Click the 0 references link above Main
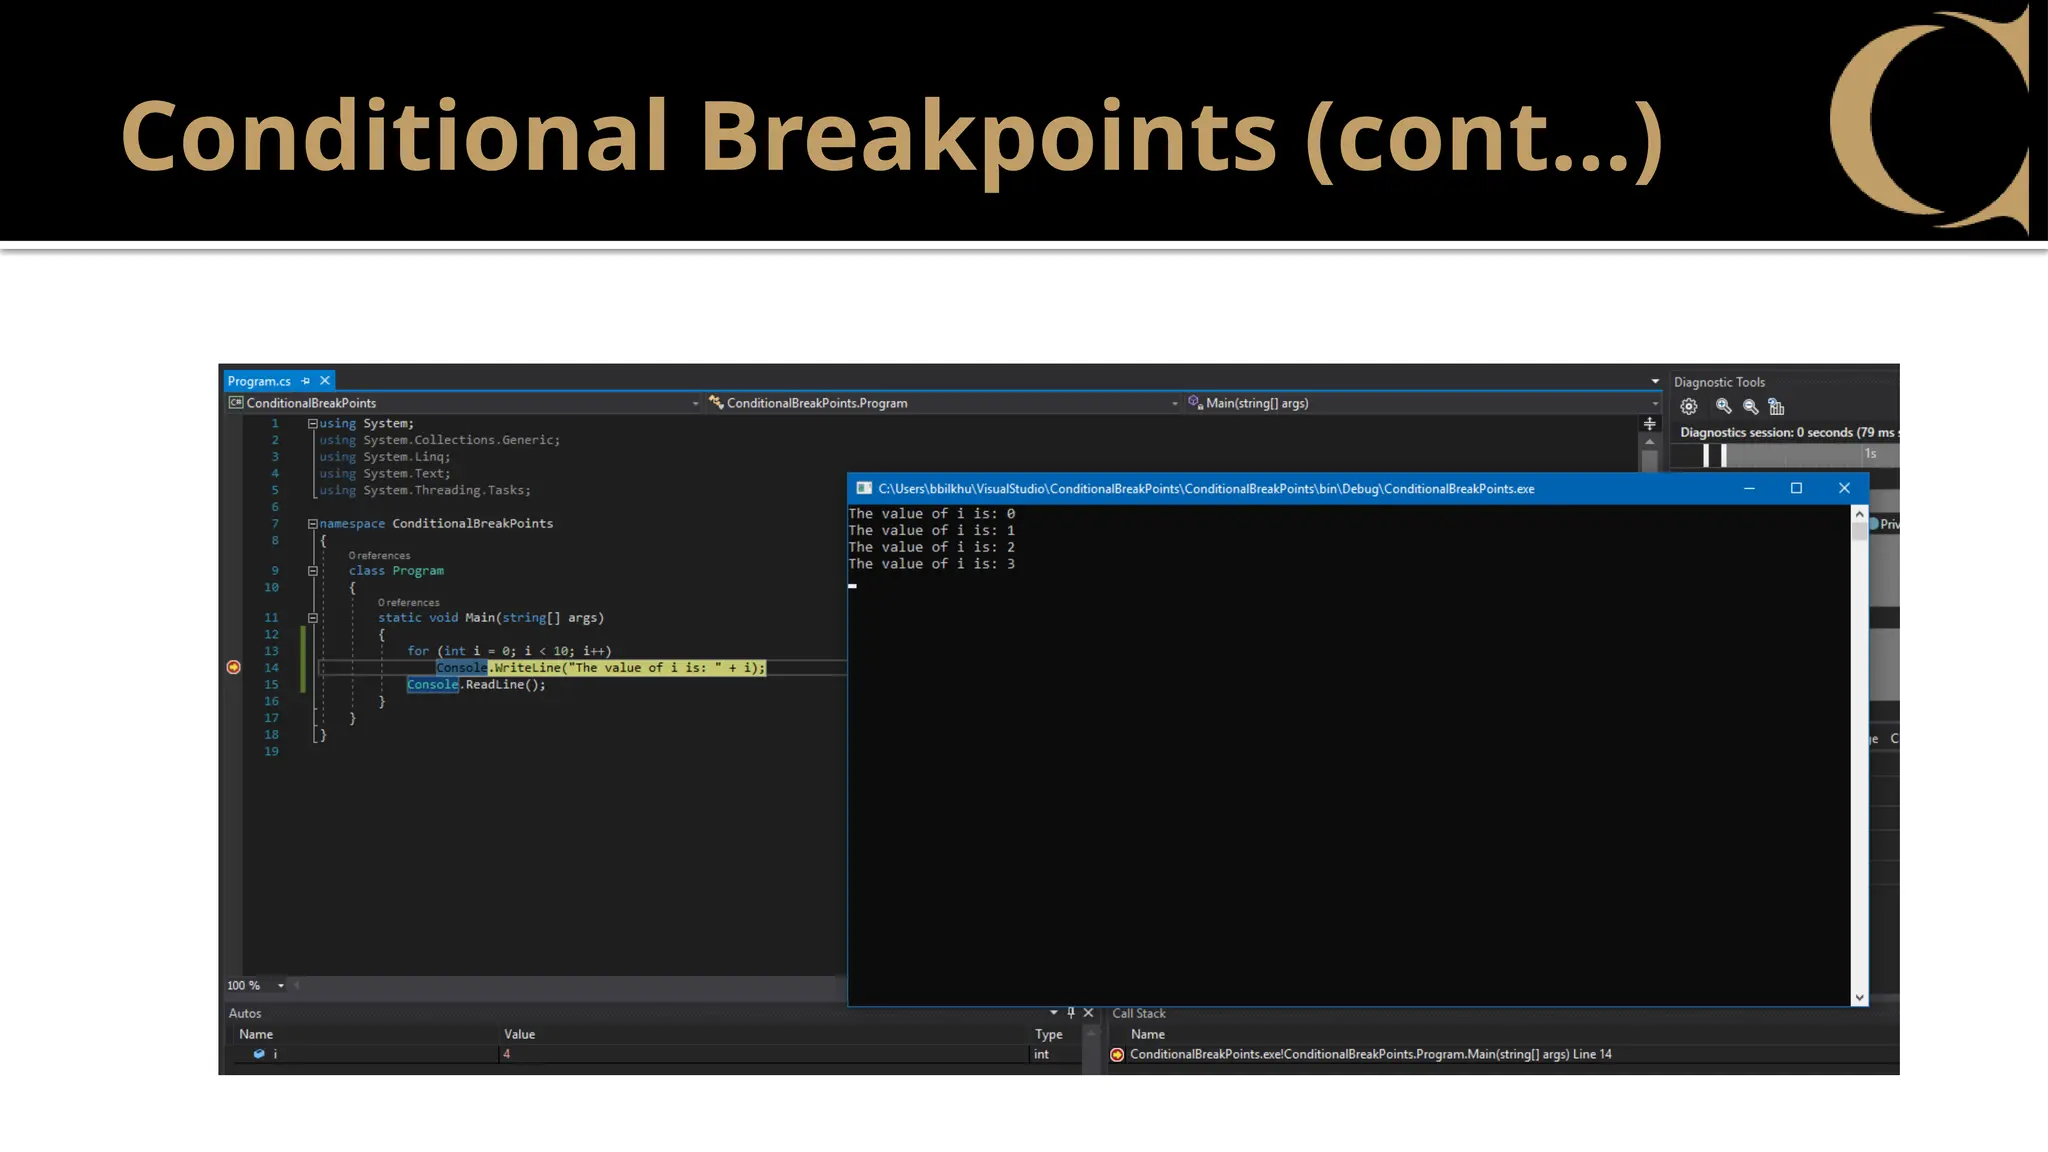This screenshot has width=2048, height=1152. (x=408, y=602)
